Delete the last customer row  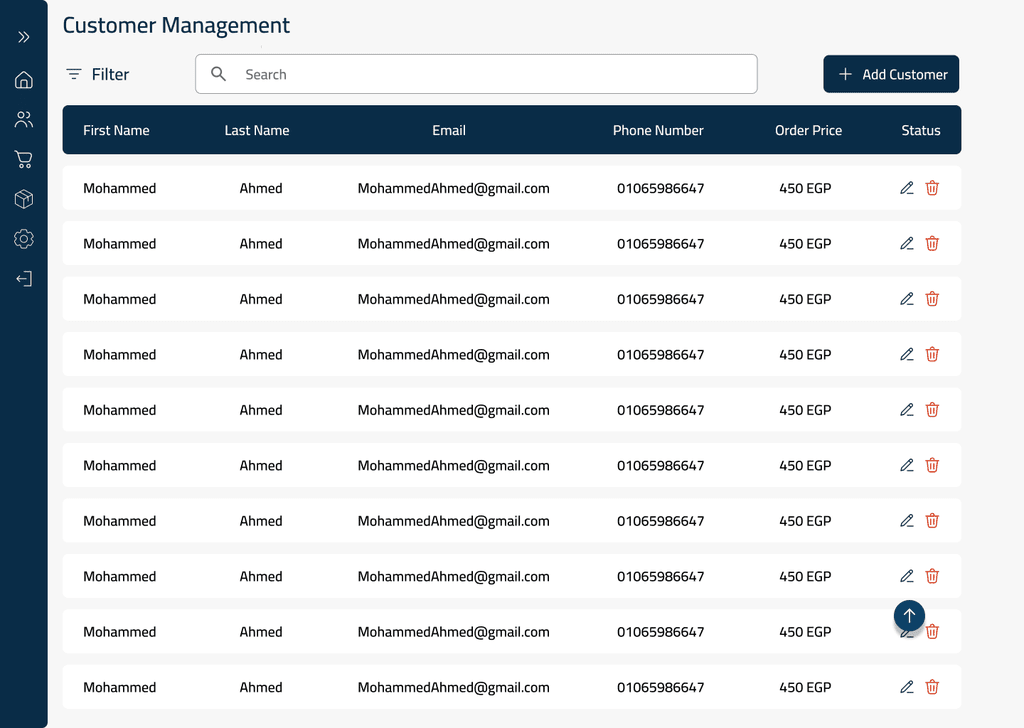pos(932,687)
